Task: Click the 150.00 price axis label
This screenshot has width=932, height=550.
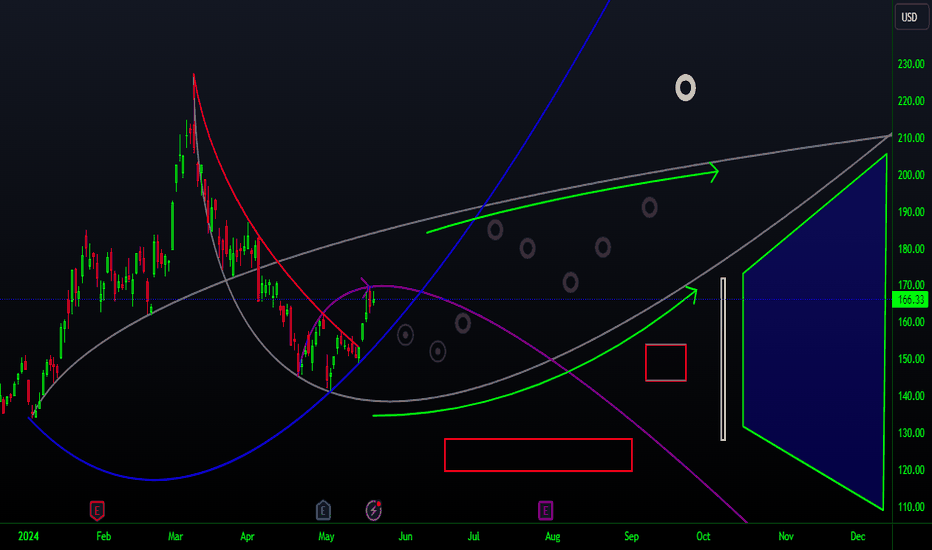Action: click(x=911, y=359)
